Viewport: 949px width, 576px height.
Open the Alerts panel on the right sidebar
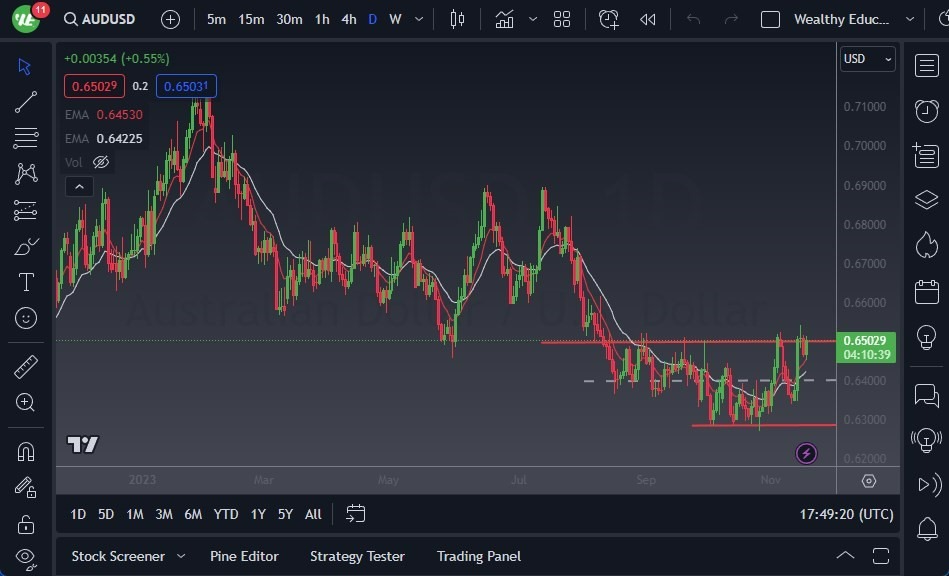tap(925, 111)
